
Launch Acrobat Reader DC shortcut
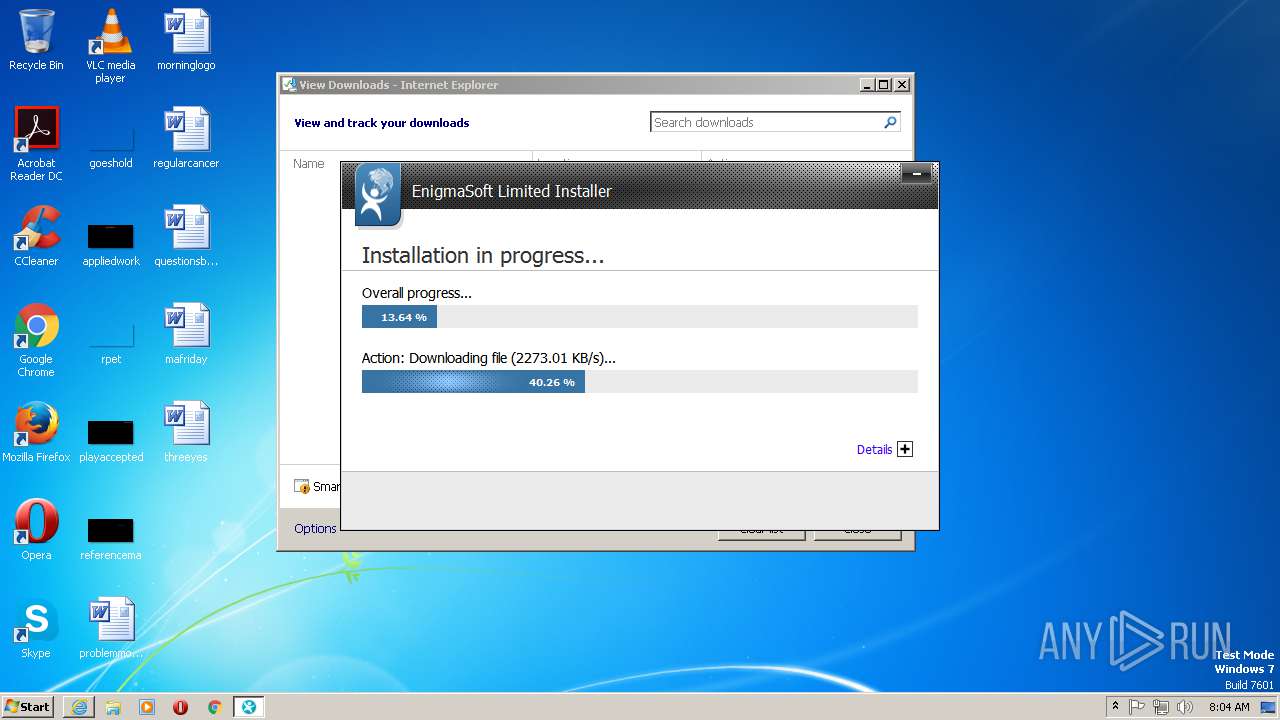pos(36,144)
